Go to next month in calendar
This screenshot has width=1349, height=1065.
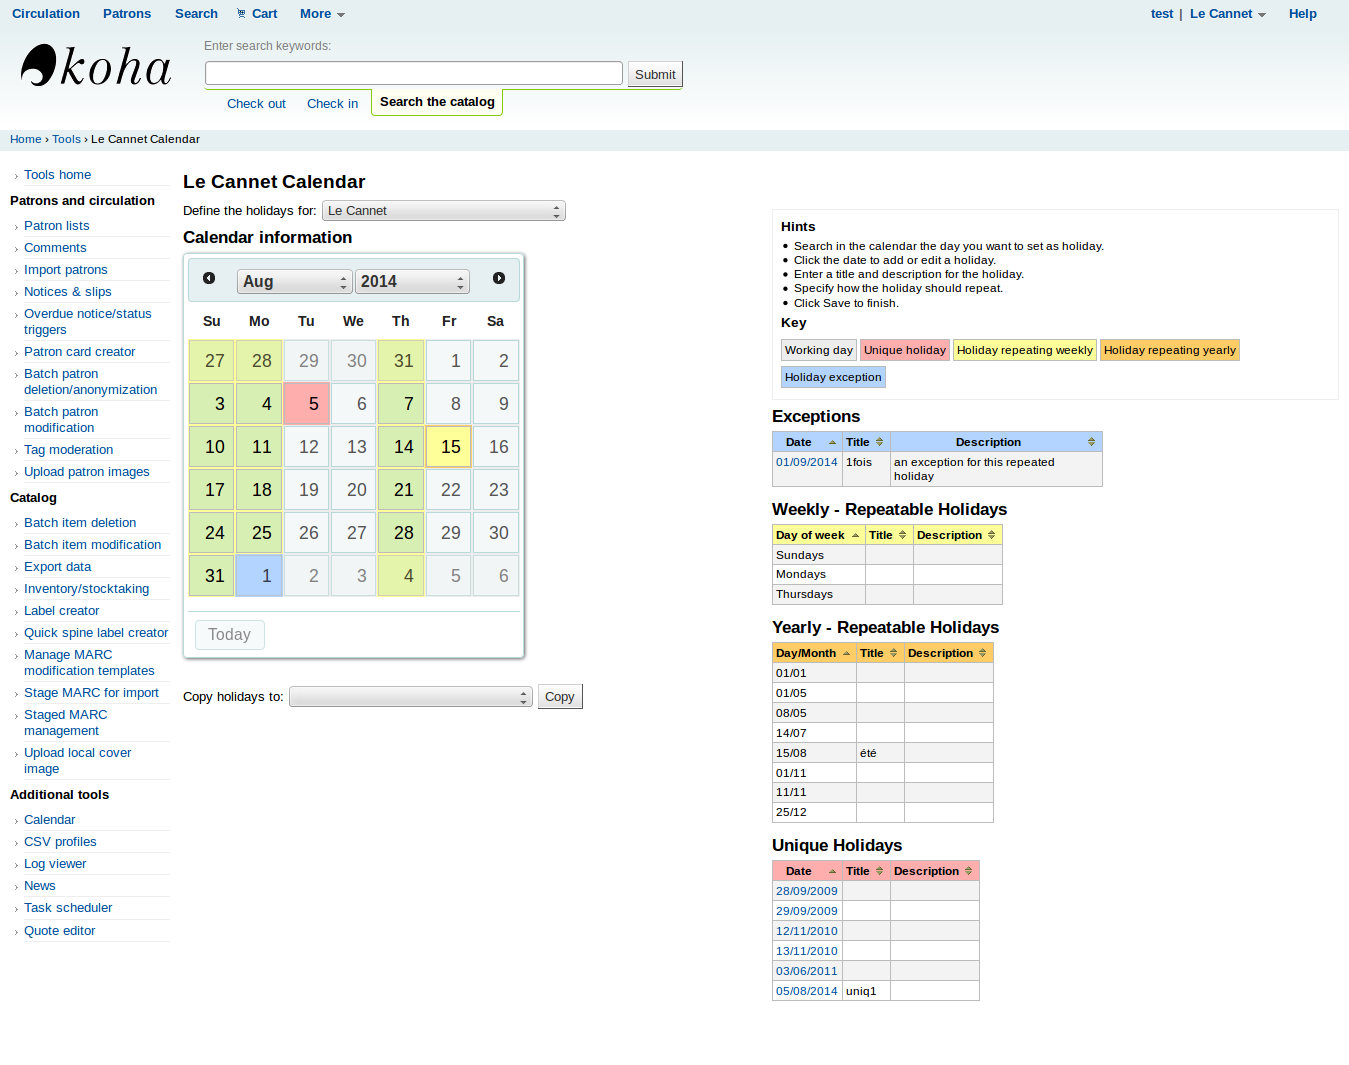[498, 279]
